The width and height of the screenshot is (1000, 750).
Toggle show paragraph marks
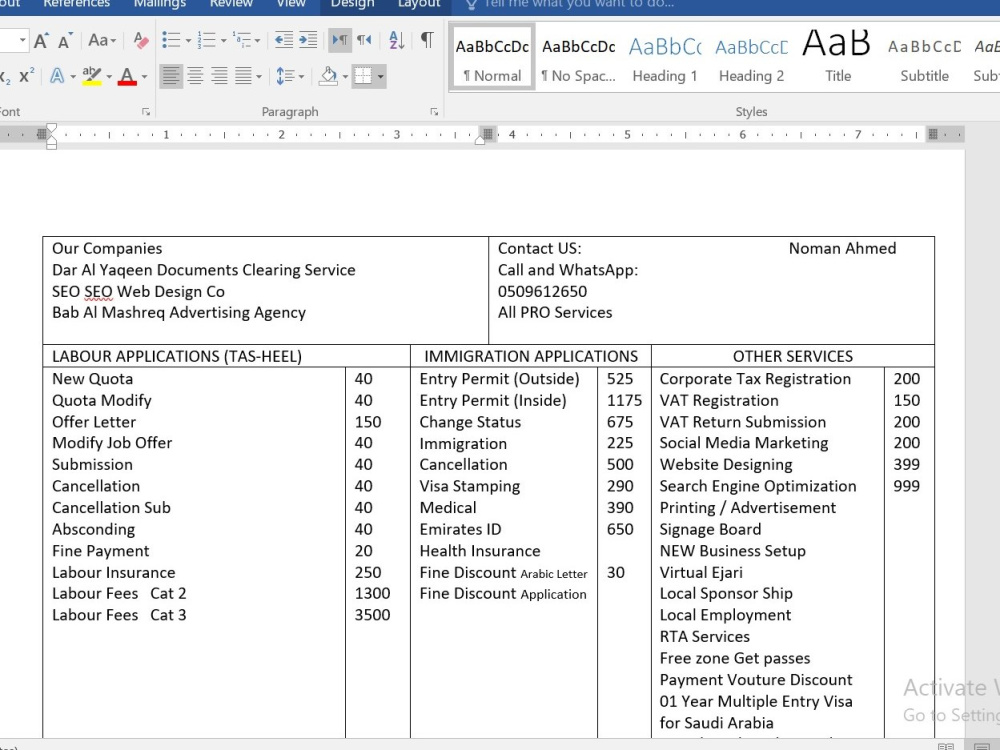coord(427,40)
